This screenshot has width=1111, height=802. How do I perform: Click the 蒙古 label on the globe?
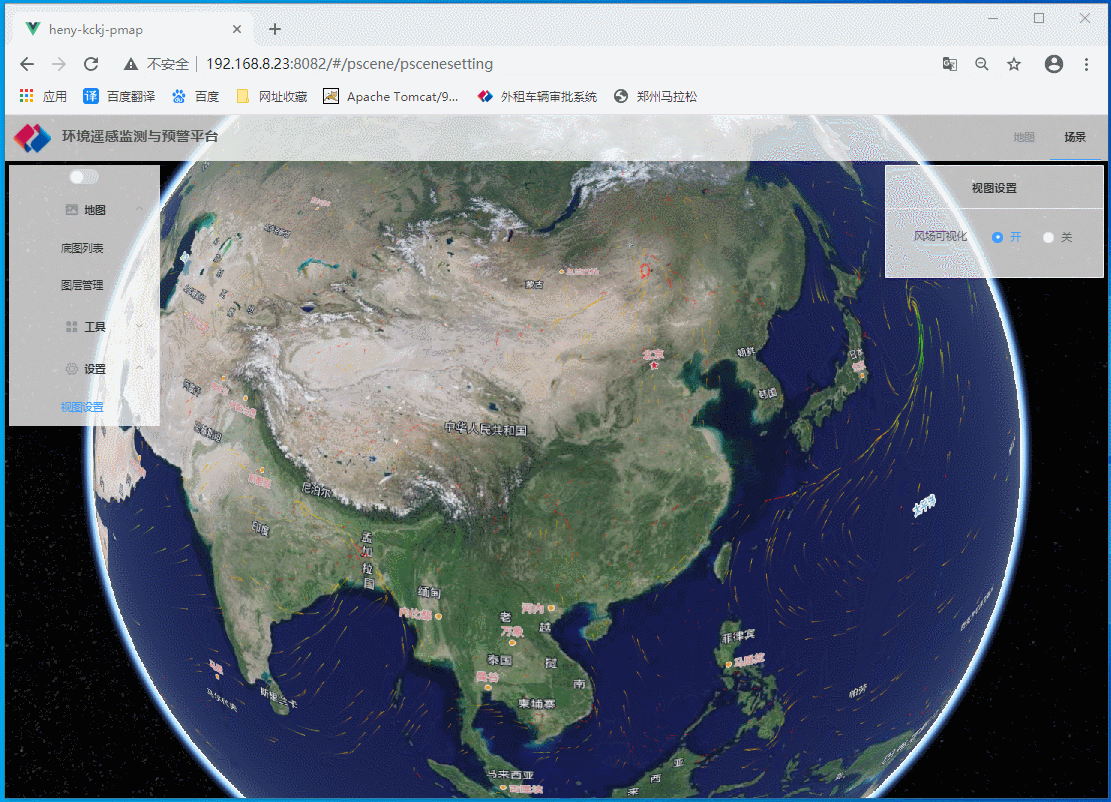[x=534, y=284]
